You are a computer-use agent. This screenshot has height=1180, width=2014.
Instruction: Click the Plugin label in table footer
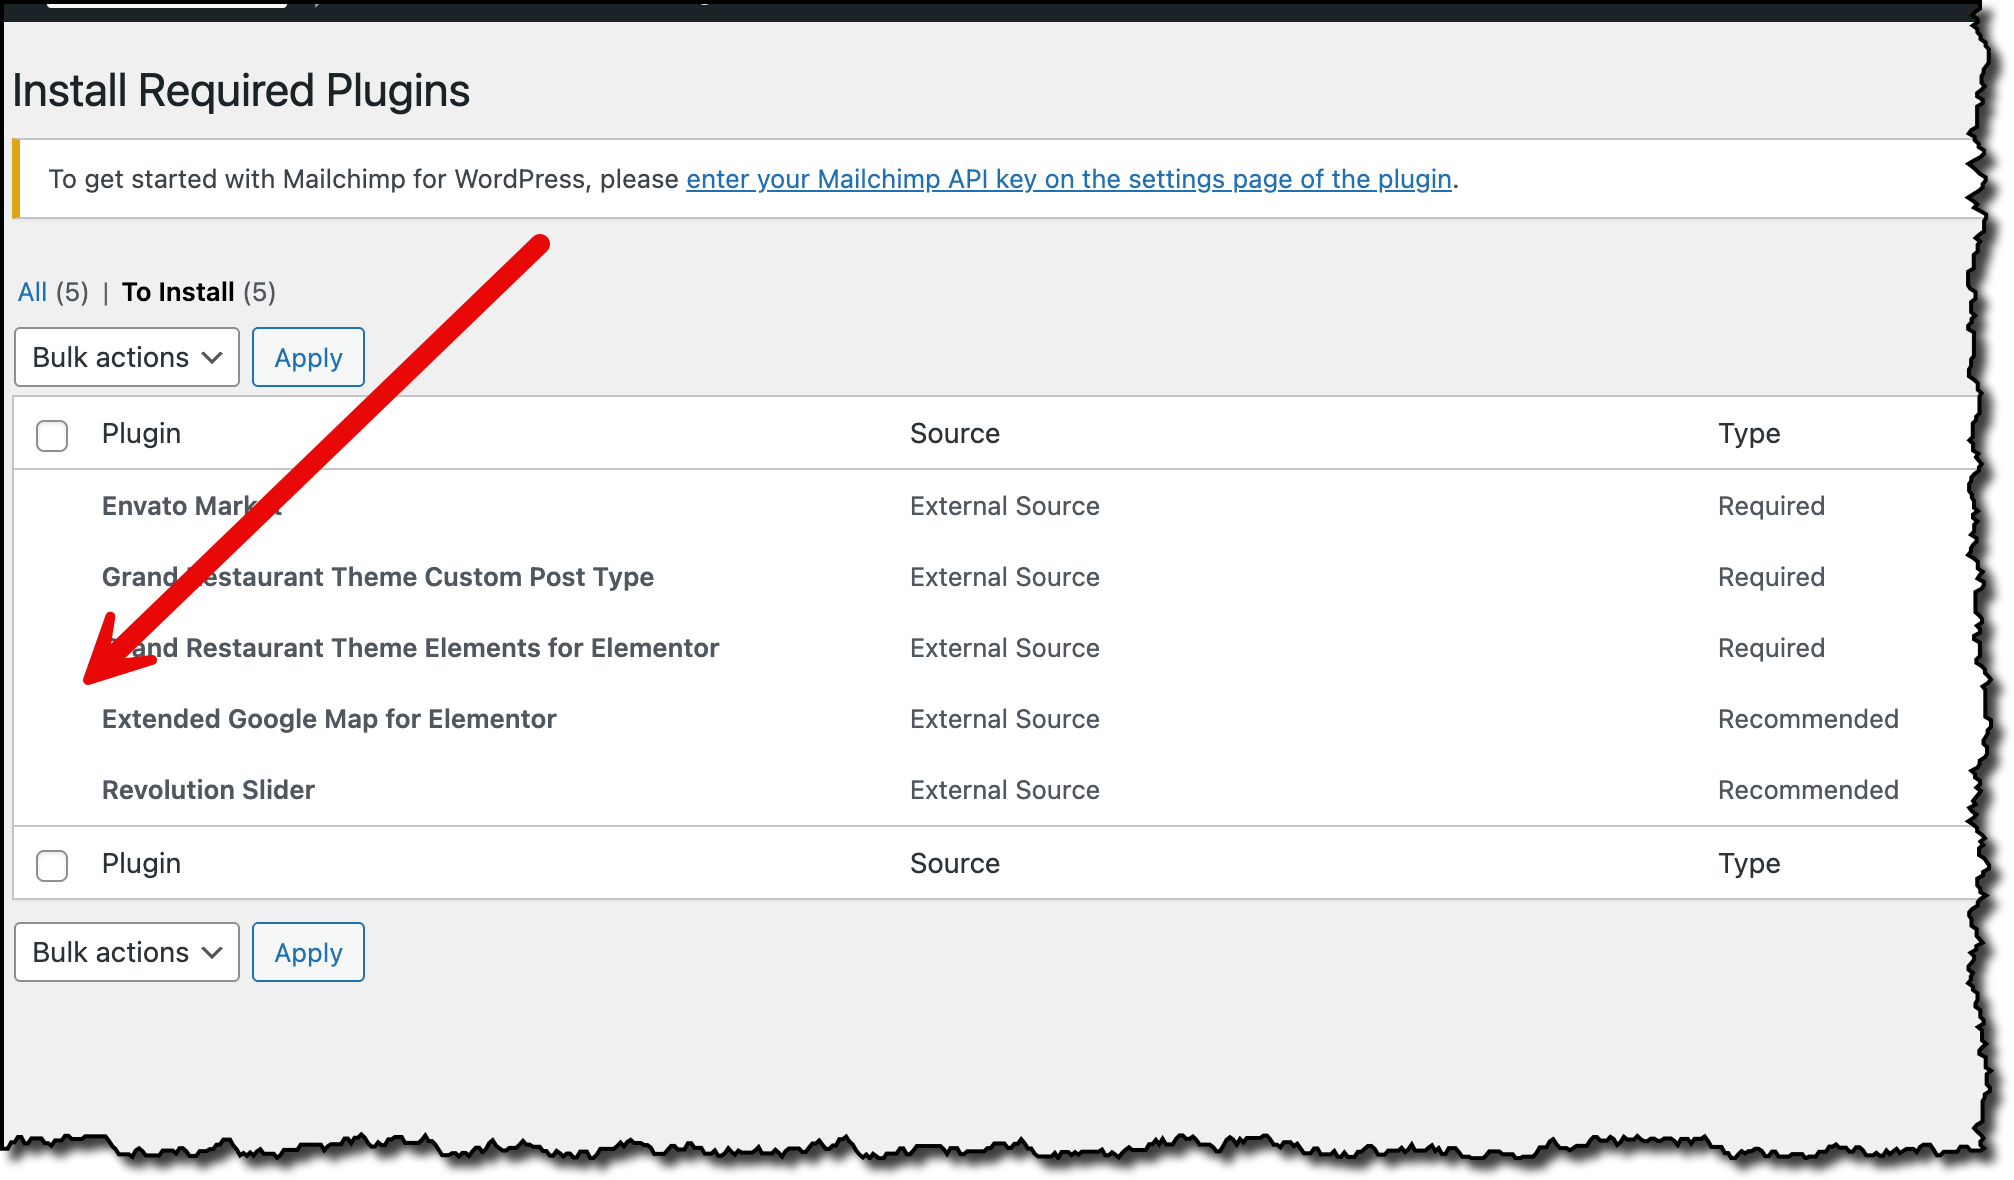click(141, 864)
